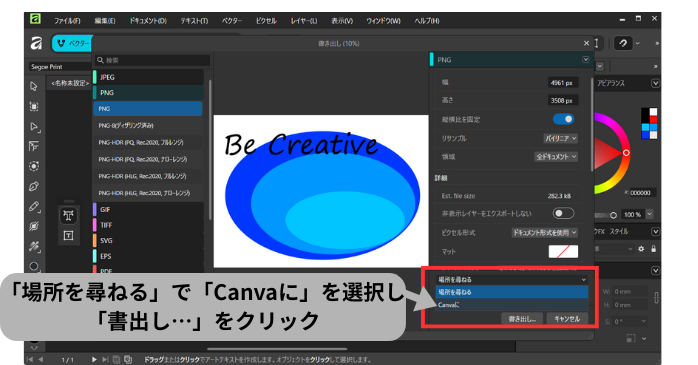698x365 pixels.
Task: Open the dropdown next to help icon
Action: pos(638,43)
